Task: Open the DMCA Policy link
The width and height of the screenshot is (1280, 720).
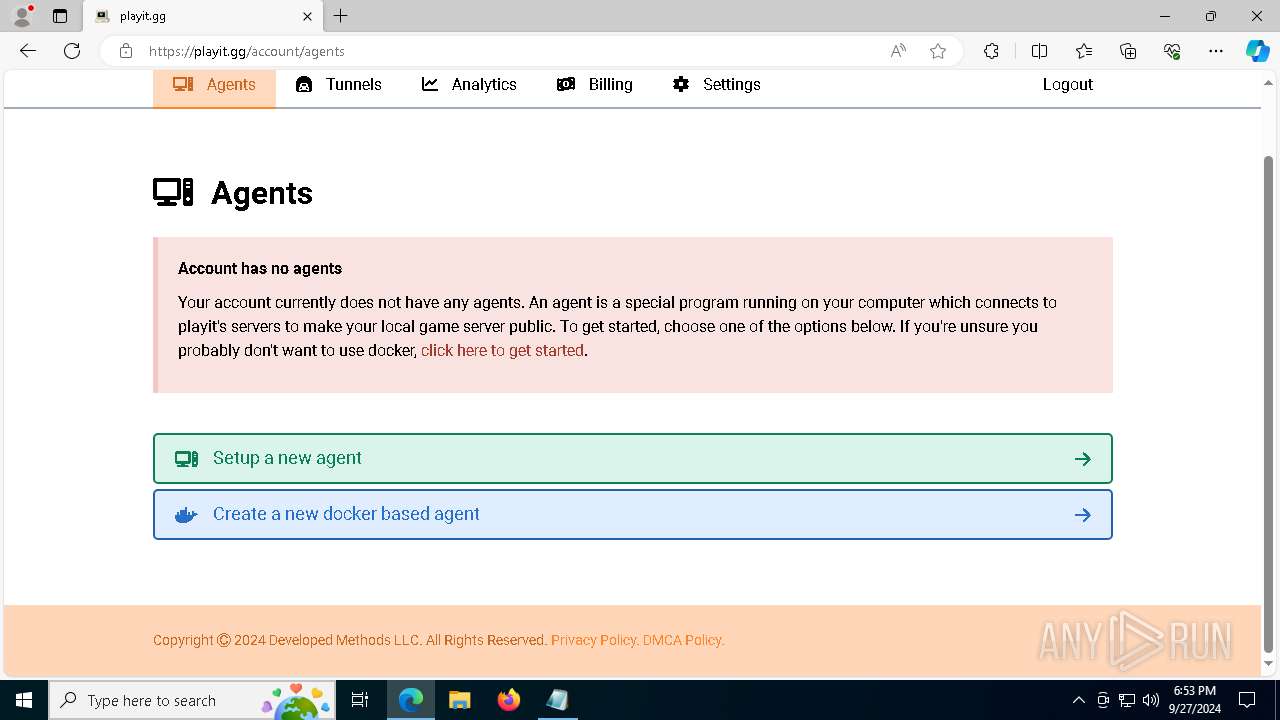Action: (682, 640)
